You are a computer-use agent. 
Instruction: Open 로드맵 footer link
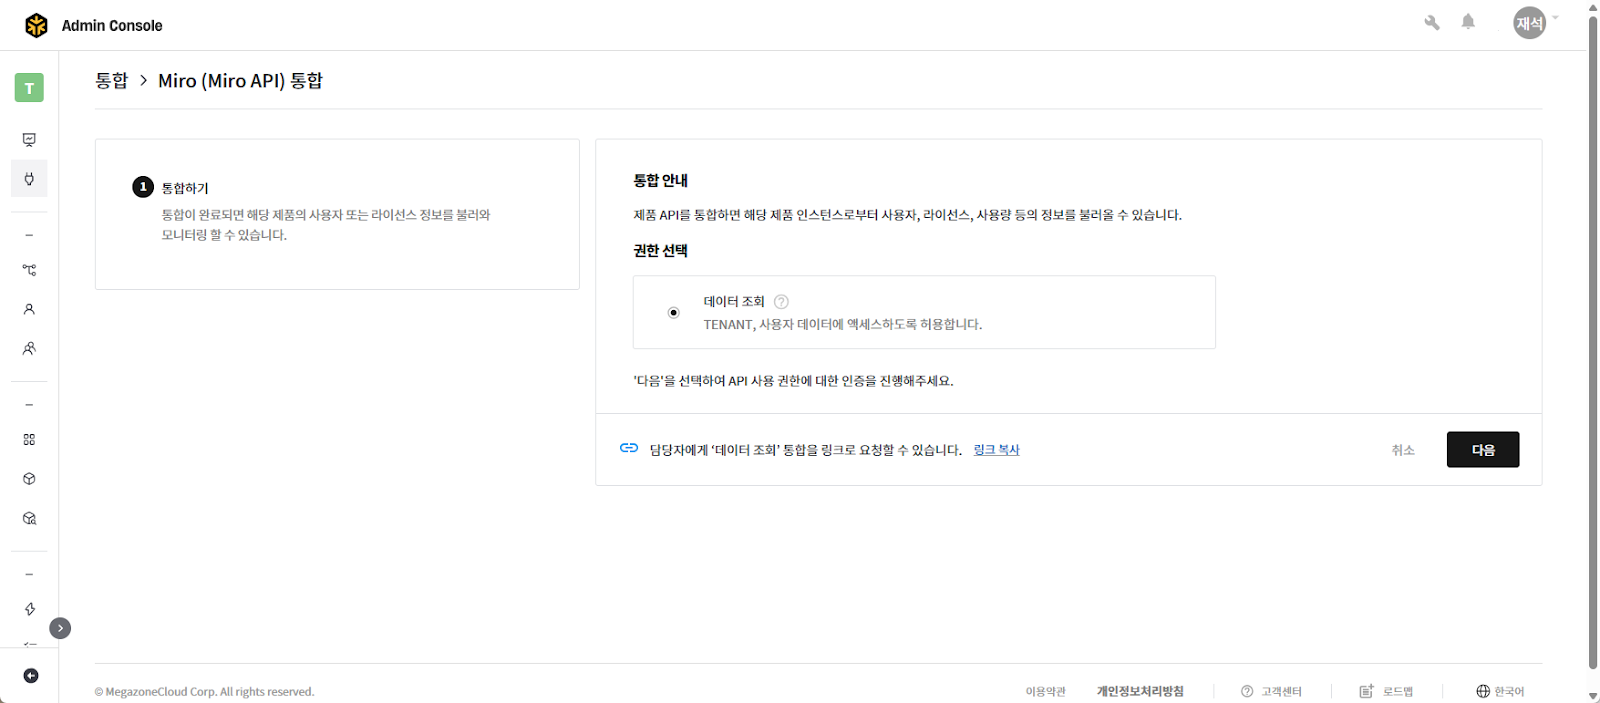[x=1386, y=691]
